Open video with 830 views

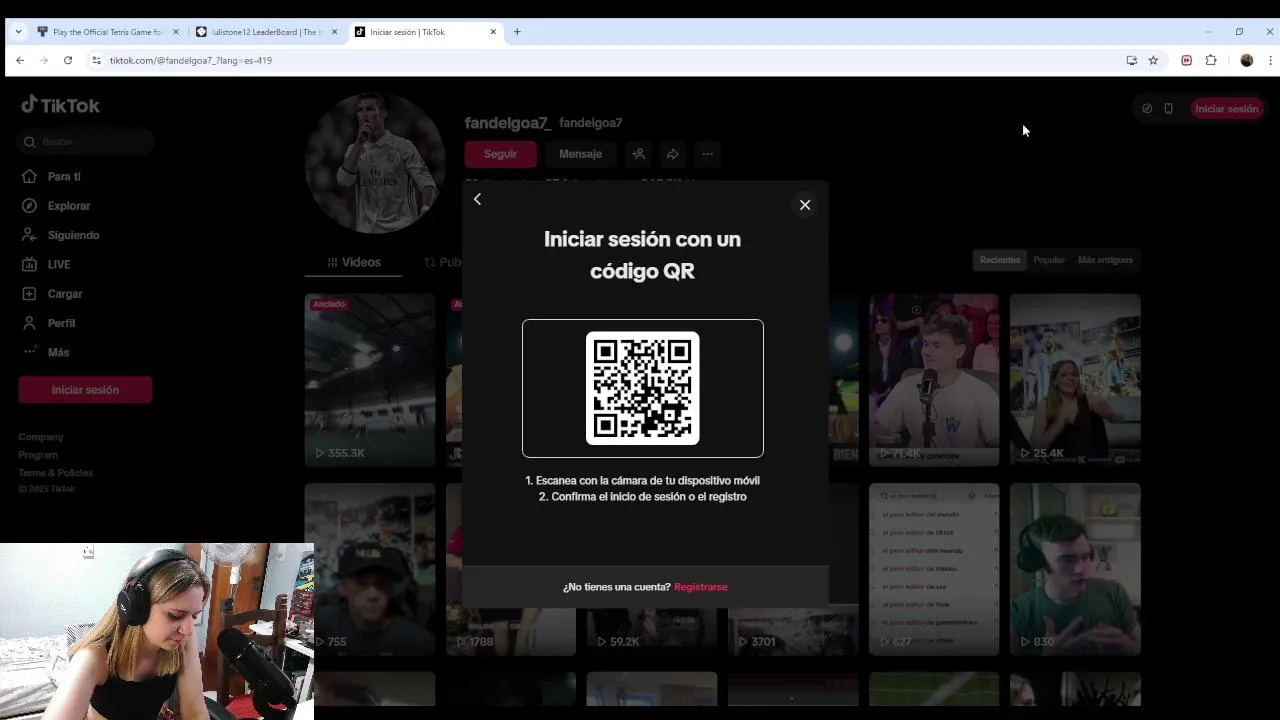pos(1075,569)
